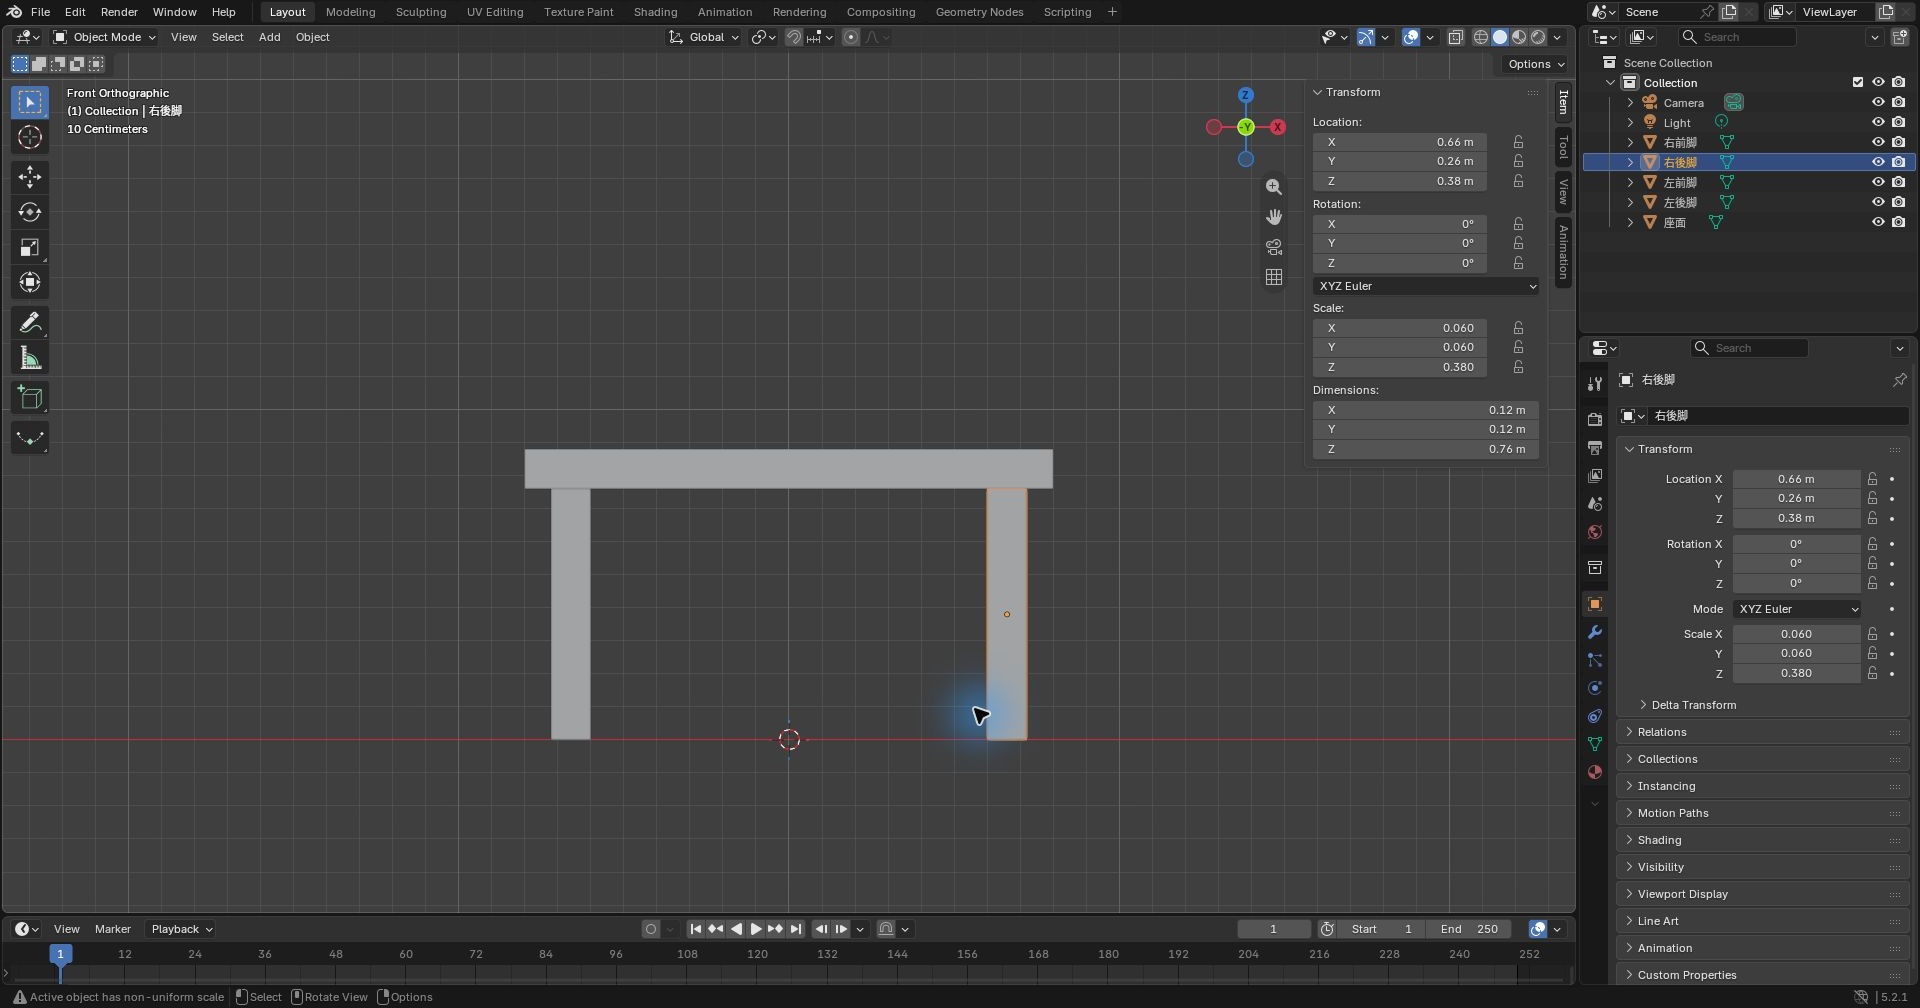This screenshot has height=1008, width=1920.
Task: Select the 左後脚 object in outliner
Action: click(x=1680, y=202)
